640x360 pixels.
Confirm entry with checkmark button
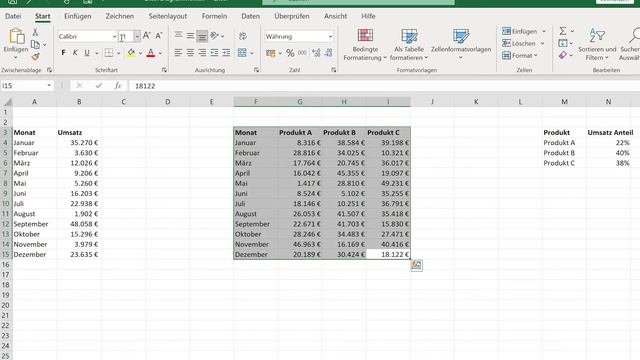click(x=98, y=86)
